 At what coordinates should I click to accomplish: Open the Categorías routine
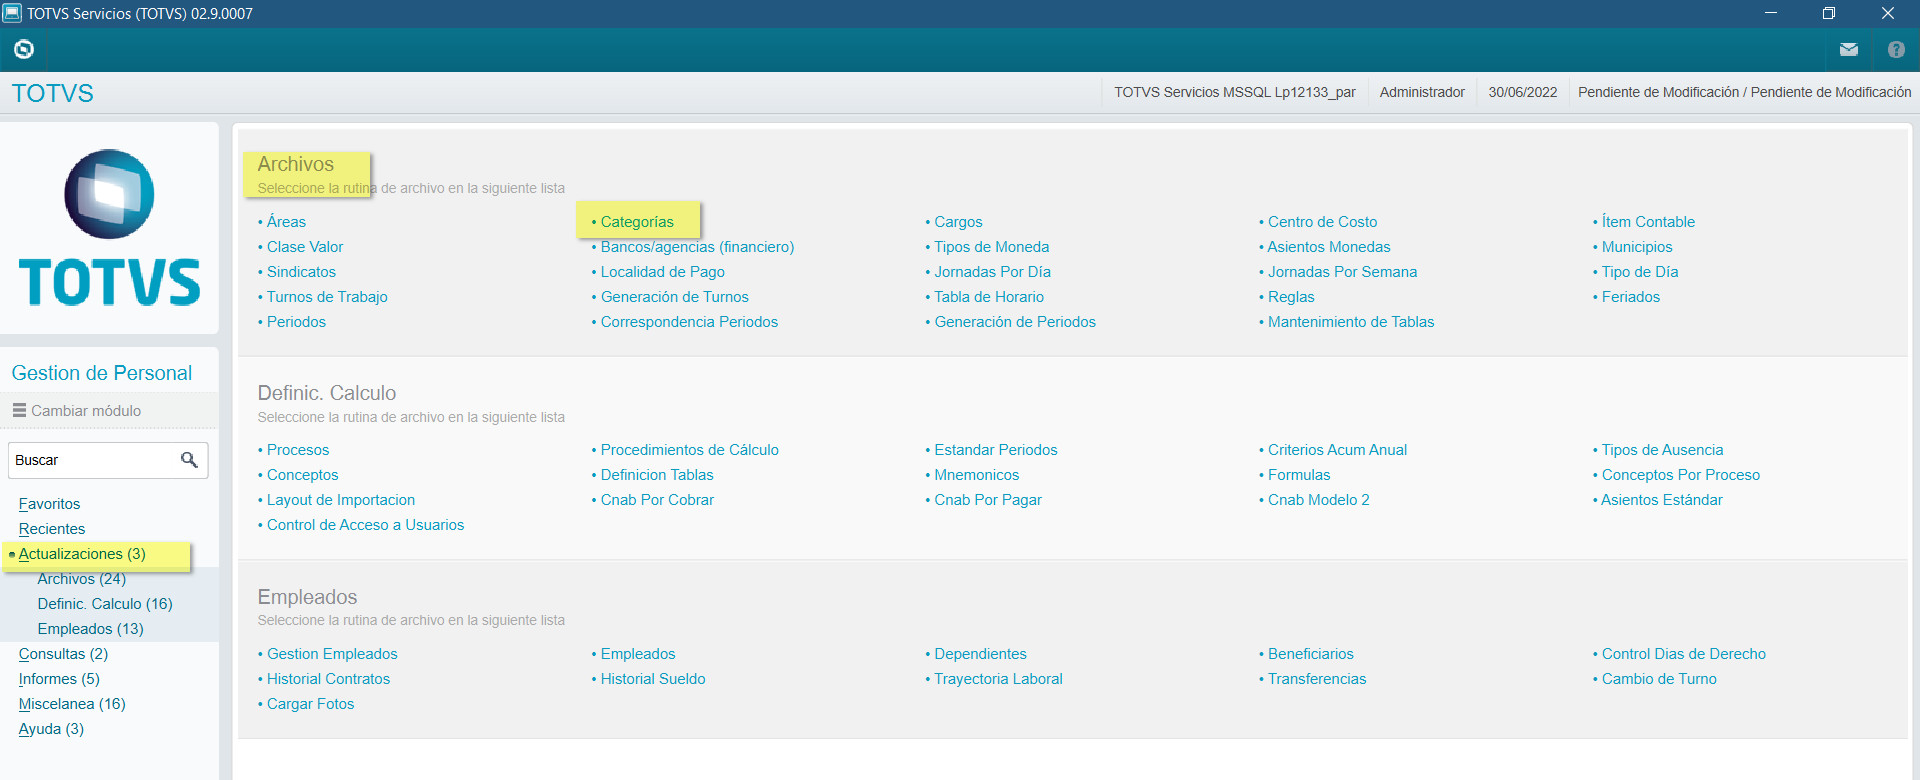coord(637,222)
